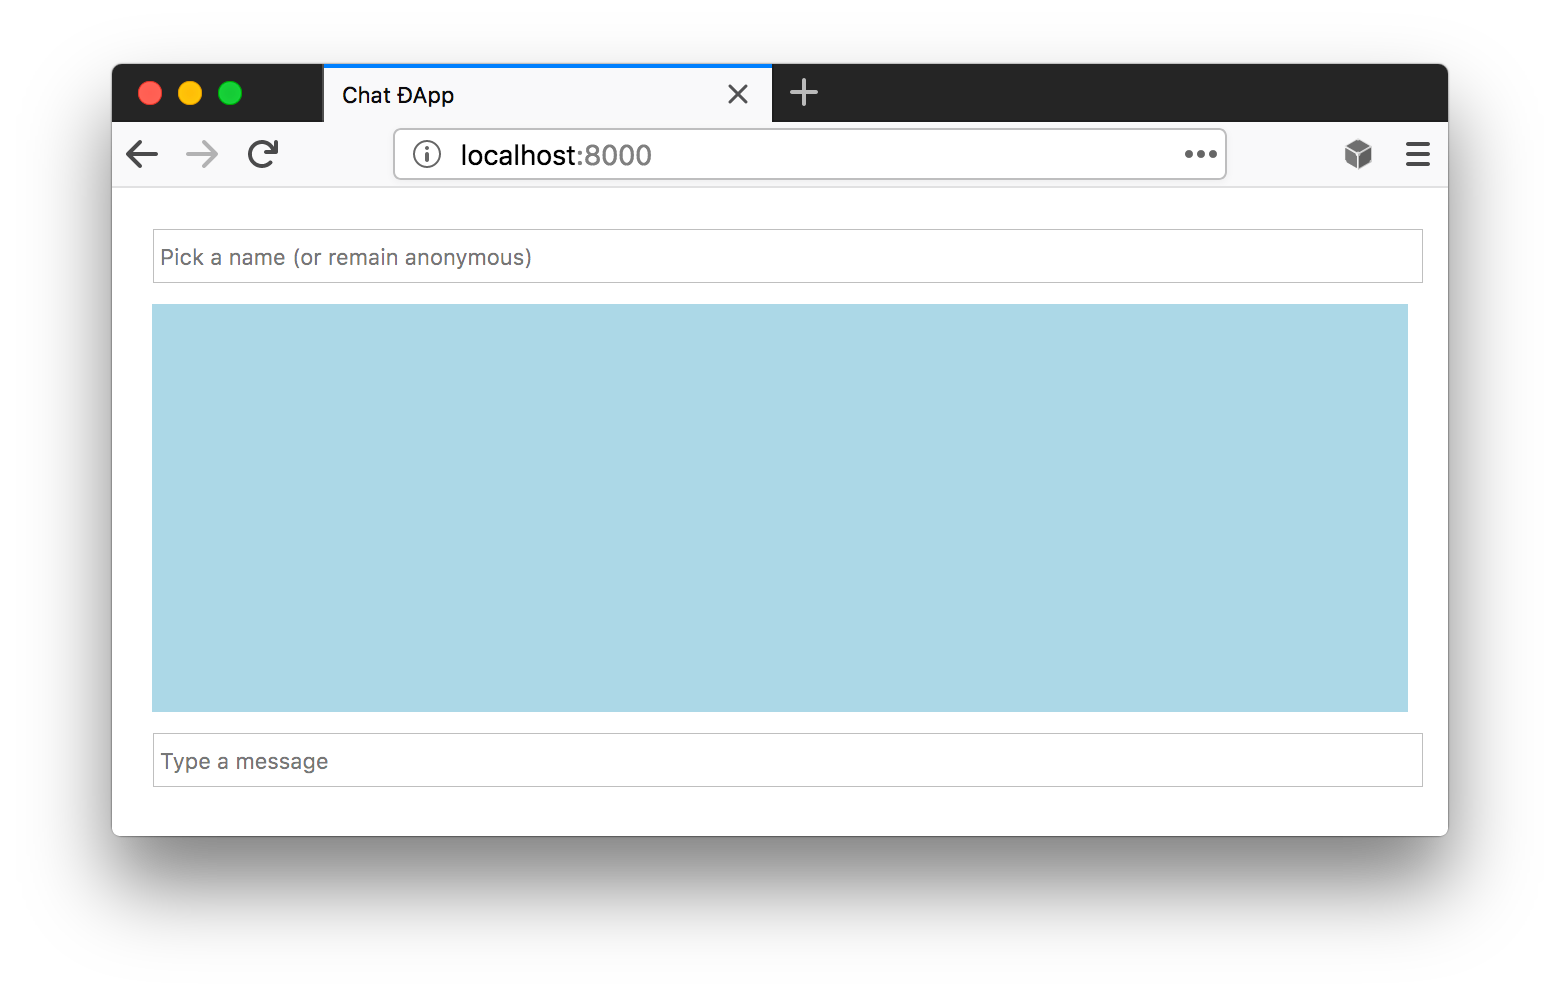Open page actions three-dot menu

pyautogui.click(x=1200, y=154)
